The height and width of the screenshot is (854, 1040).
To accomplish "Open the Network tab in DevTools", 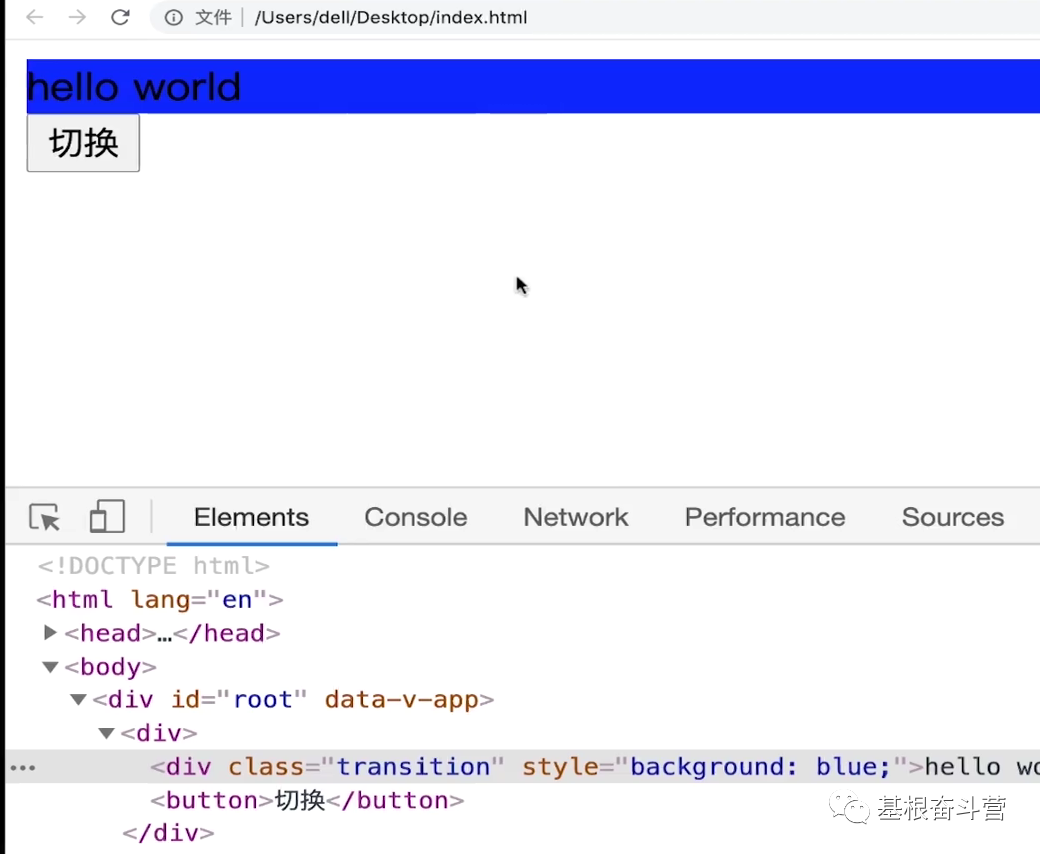I will pos(575,517).
